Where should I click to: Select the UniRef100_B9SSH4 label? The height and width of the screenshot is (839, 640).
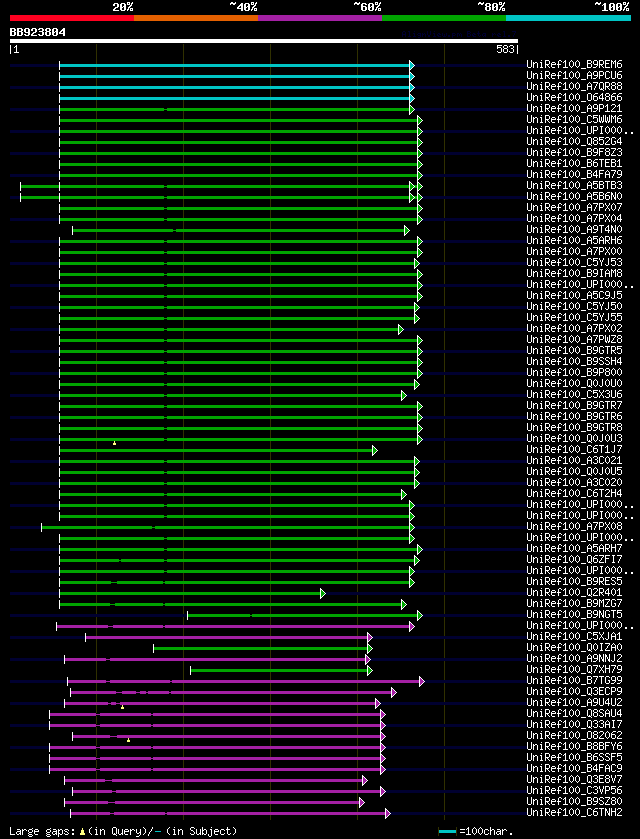click(x=574, y=361)
